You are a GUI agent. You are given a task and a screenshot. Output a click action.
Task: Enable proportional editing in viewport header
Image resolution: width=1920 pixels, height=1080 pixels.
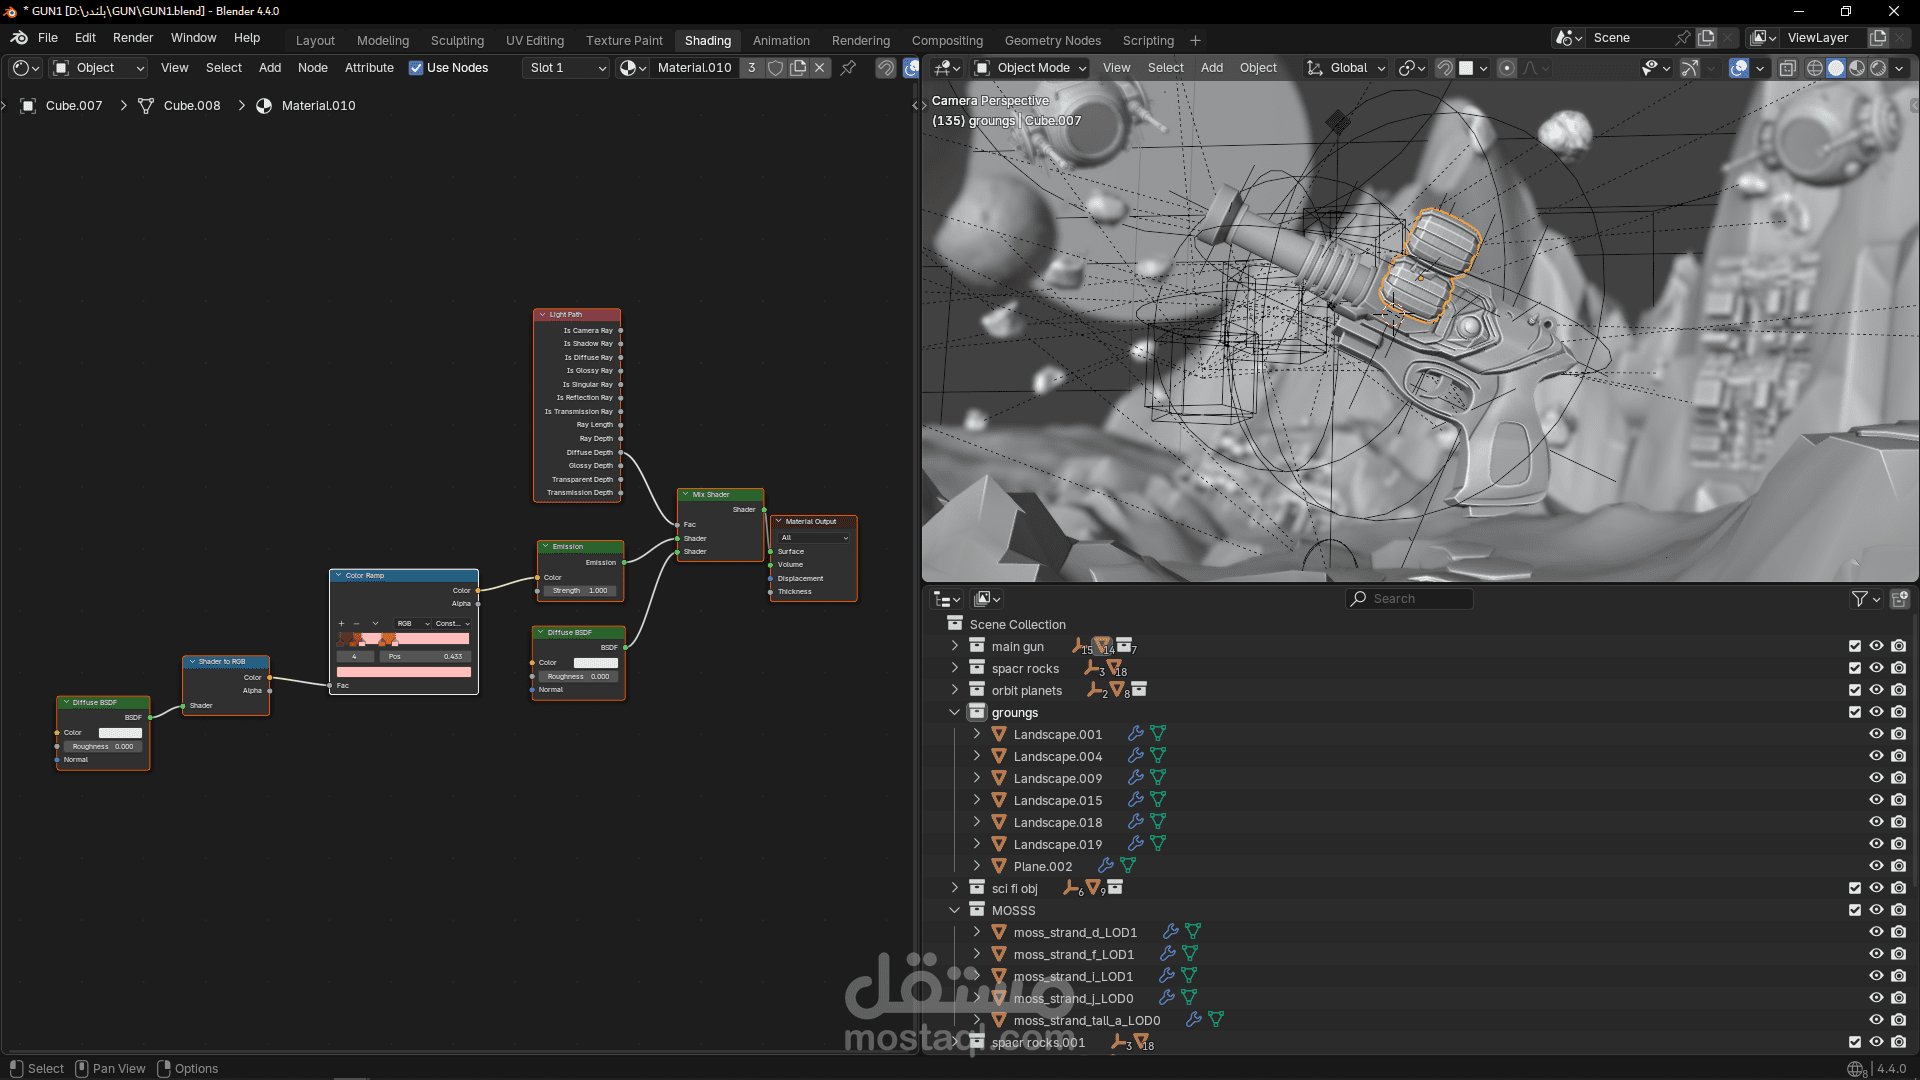click(1506, 68)
